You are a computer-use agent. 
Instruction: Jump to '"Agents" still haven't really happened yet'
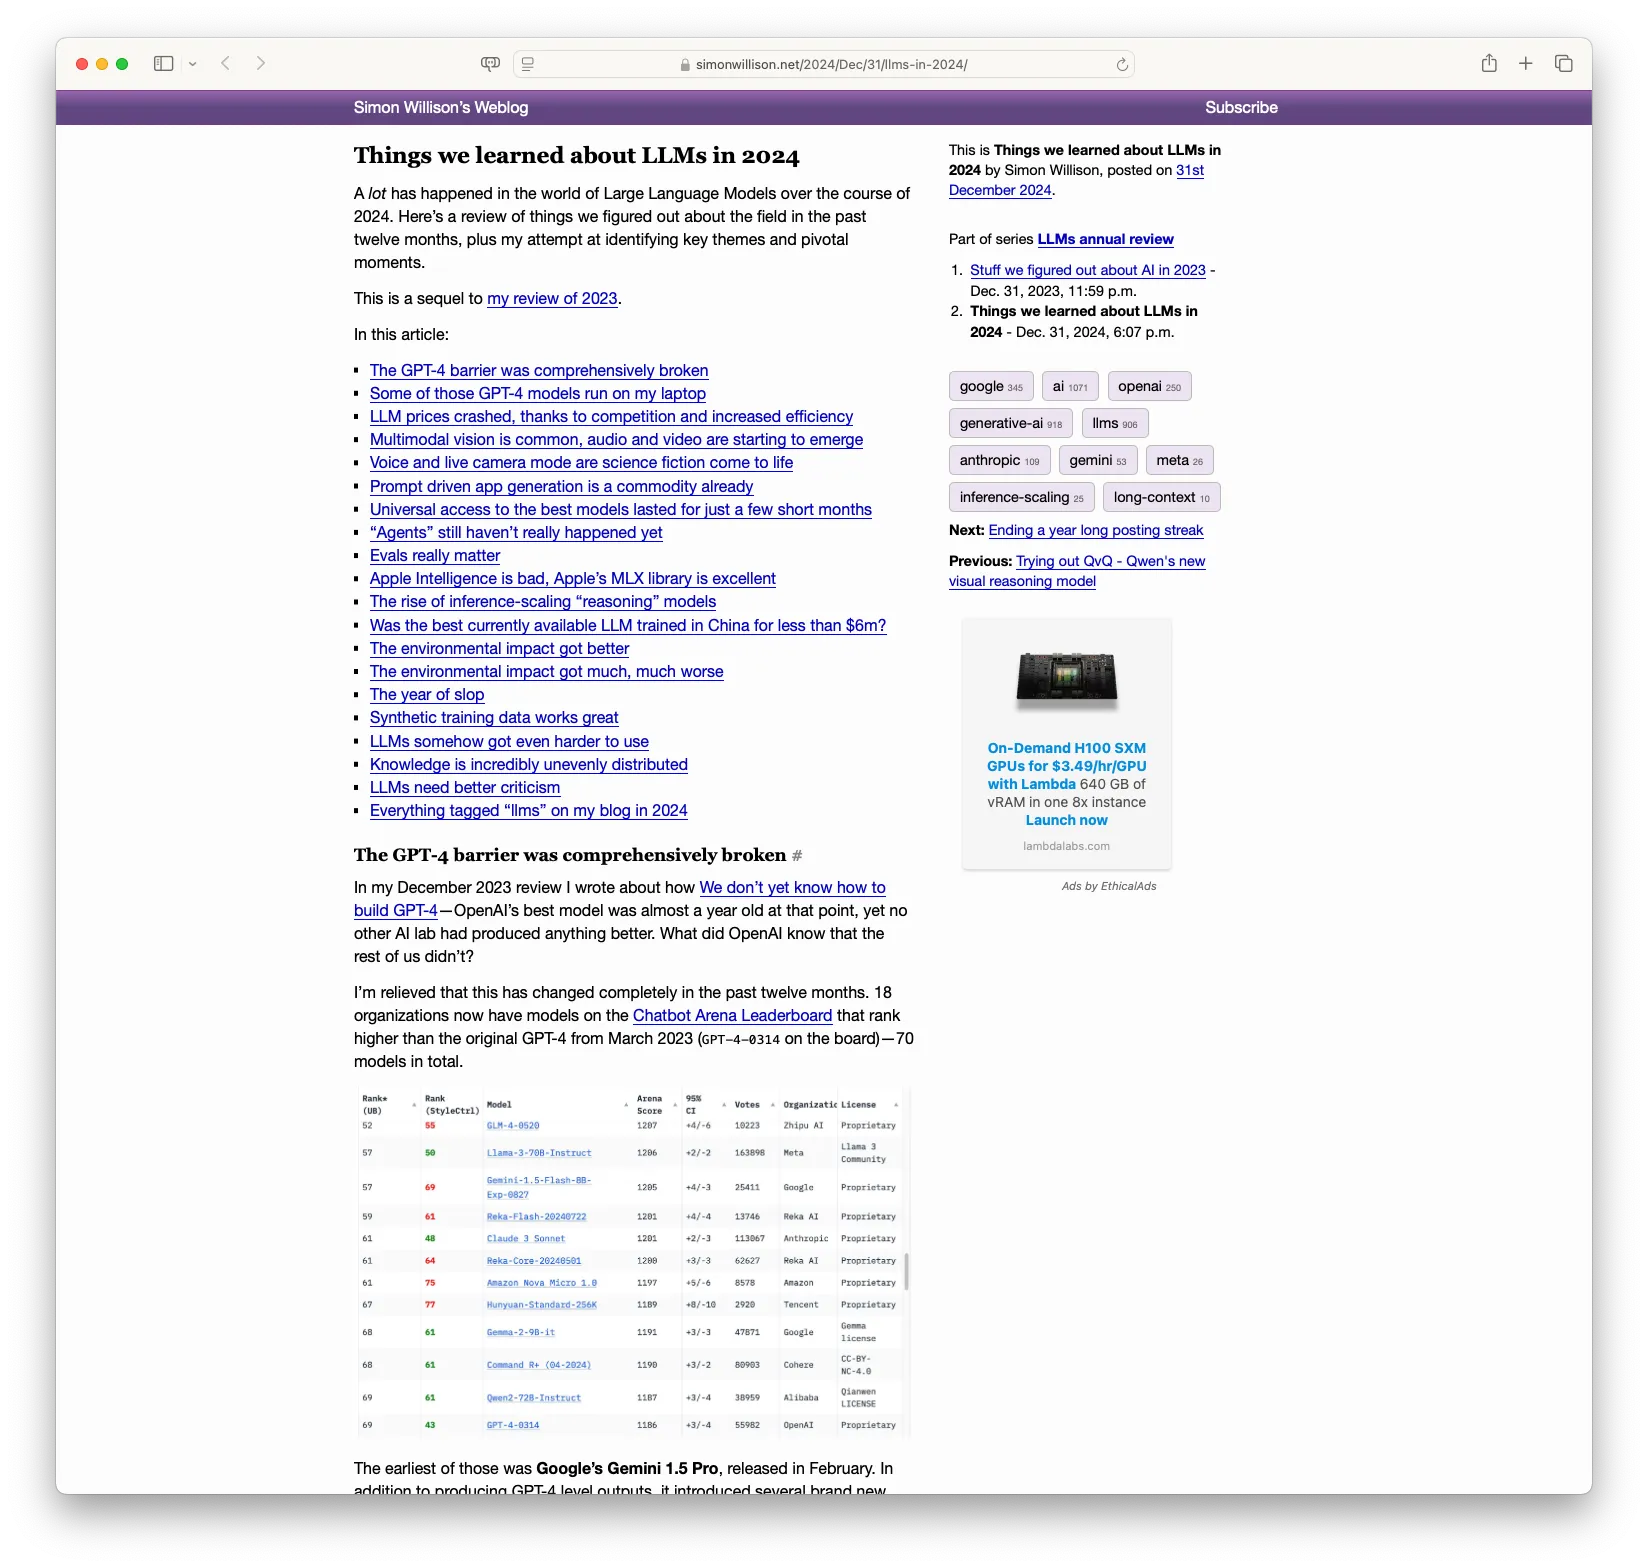click(x=516, y=532)
